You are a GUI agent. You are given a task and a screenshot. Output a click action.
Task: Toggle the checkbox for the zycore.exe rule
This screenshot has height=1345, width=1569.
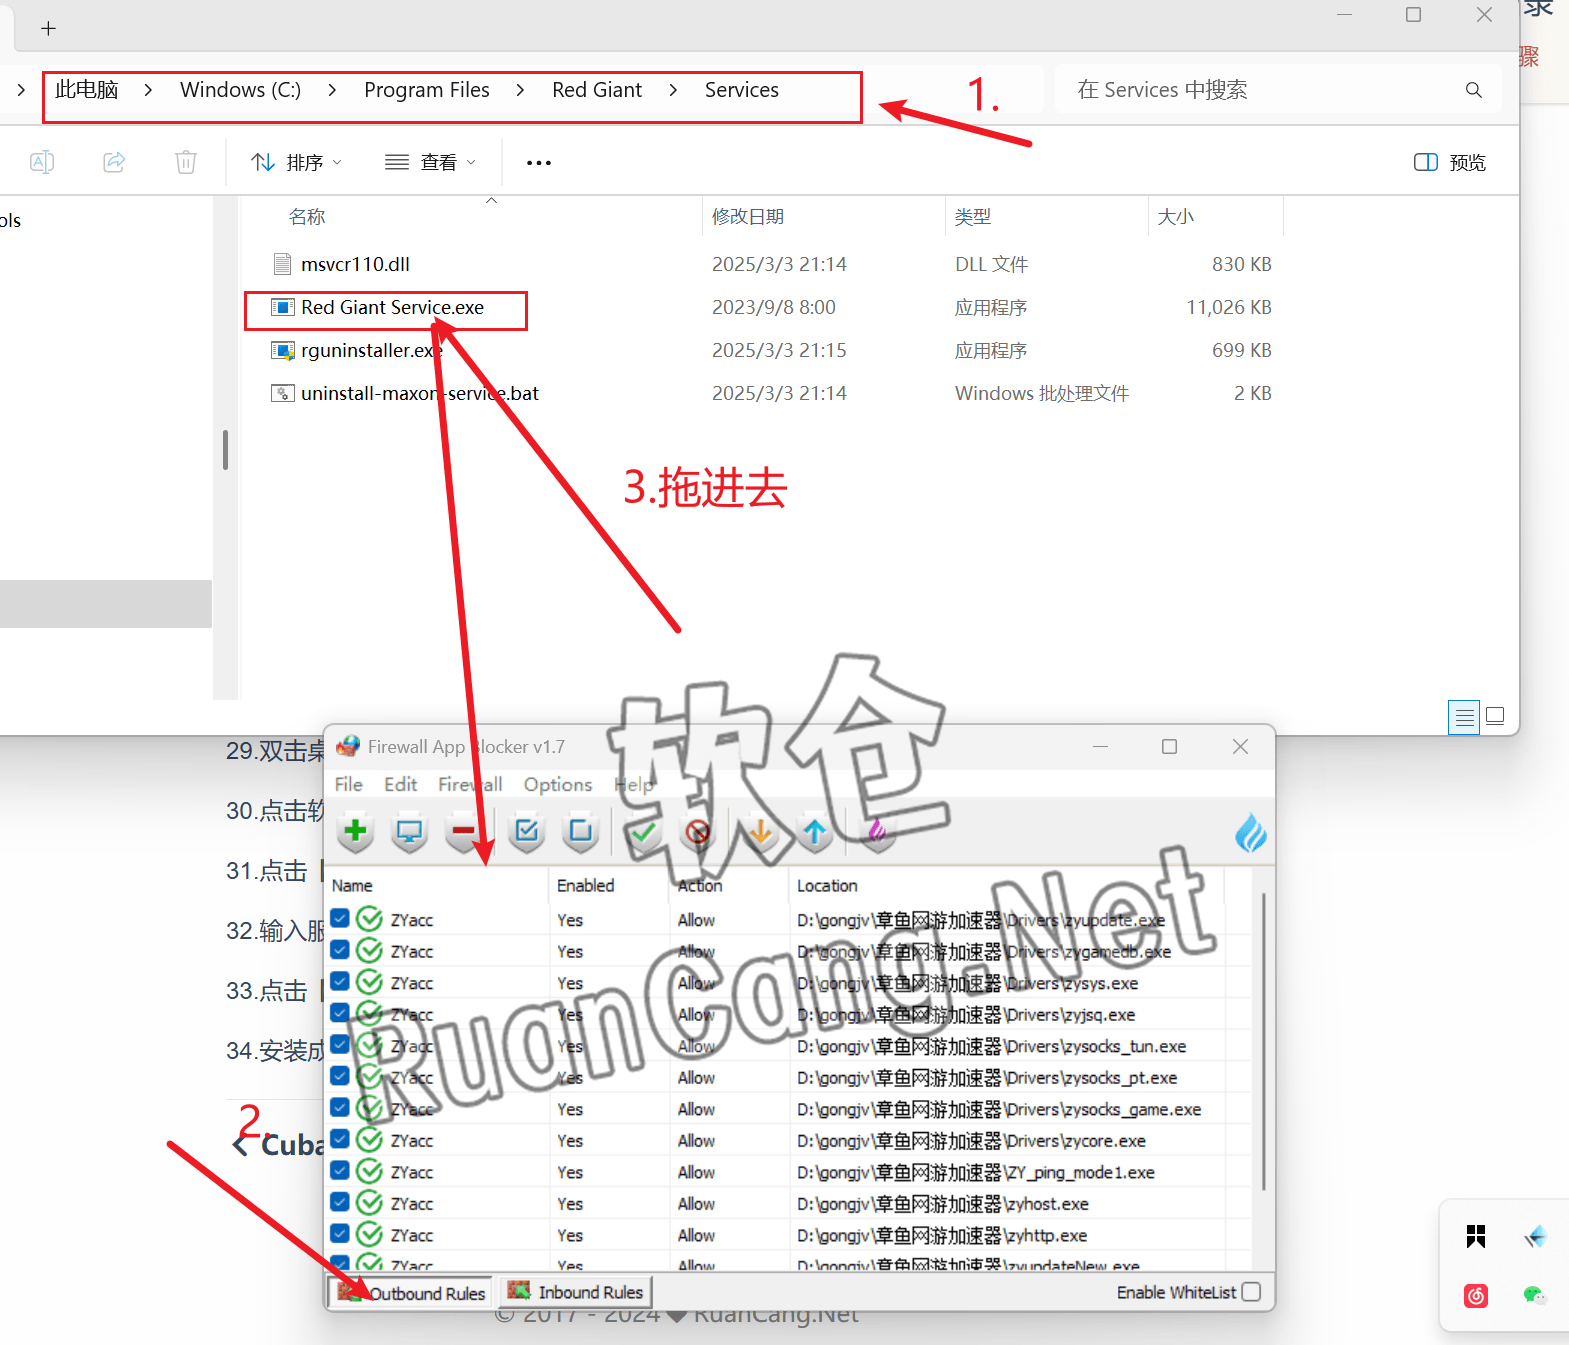[340, 1139]
